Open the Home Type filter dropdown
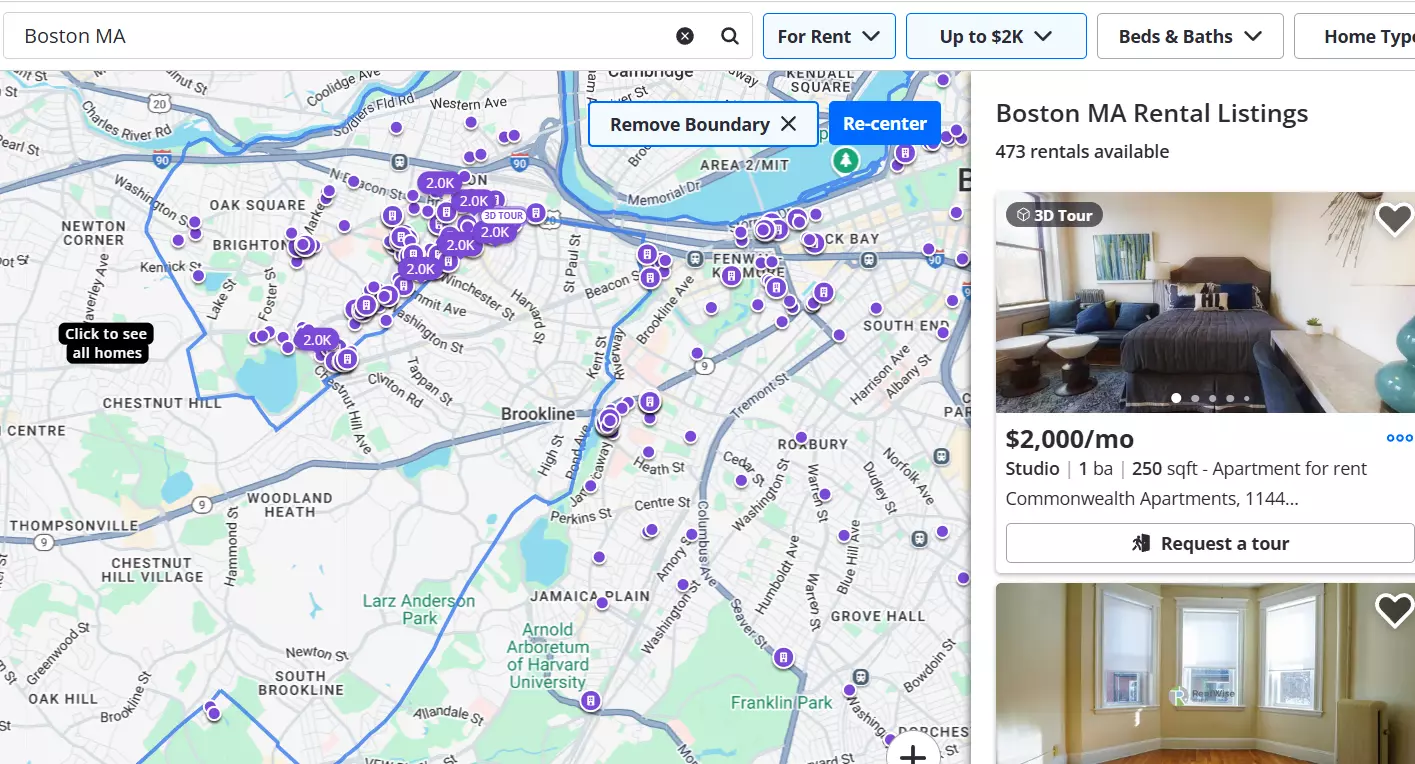 [1355, 36]
